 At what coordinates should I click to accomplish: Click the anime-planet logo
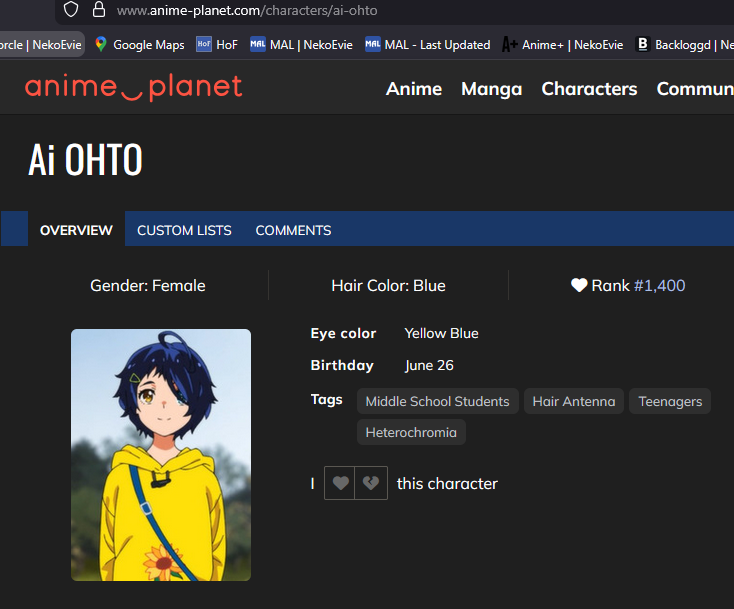pos(133,88)
